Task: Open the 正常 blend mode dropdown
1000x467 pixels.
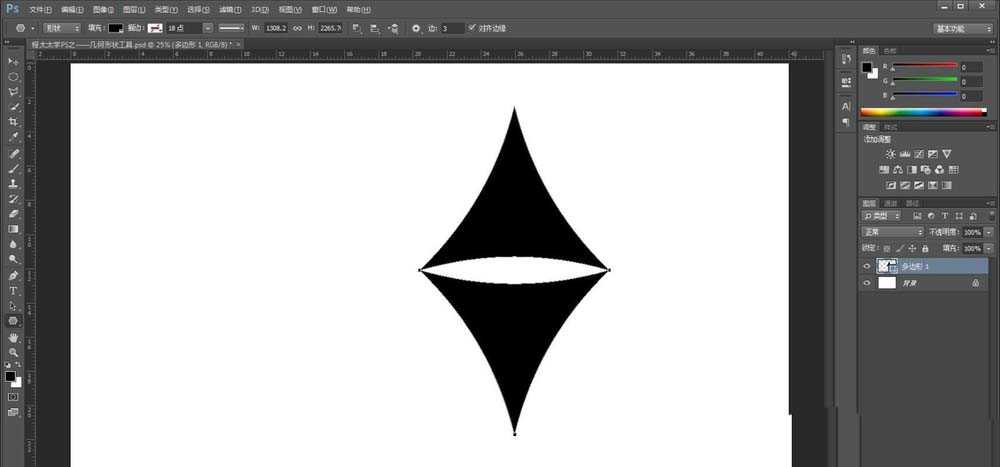Action: click(892, 232)
